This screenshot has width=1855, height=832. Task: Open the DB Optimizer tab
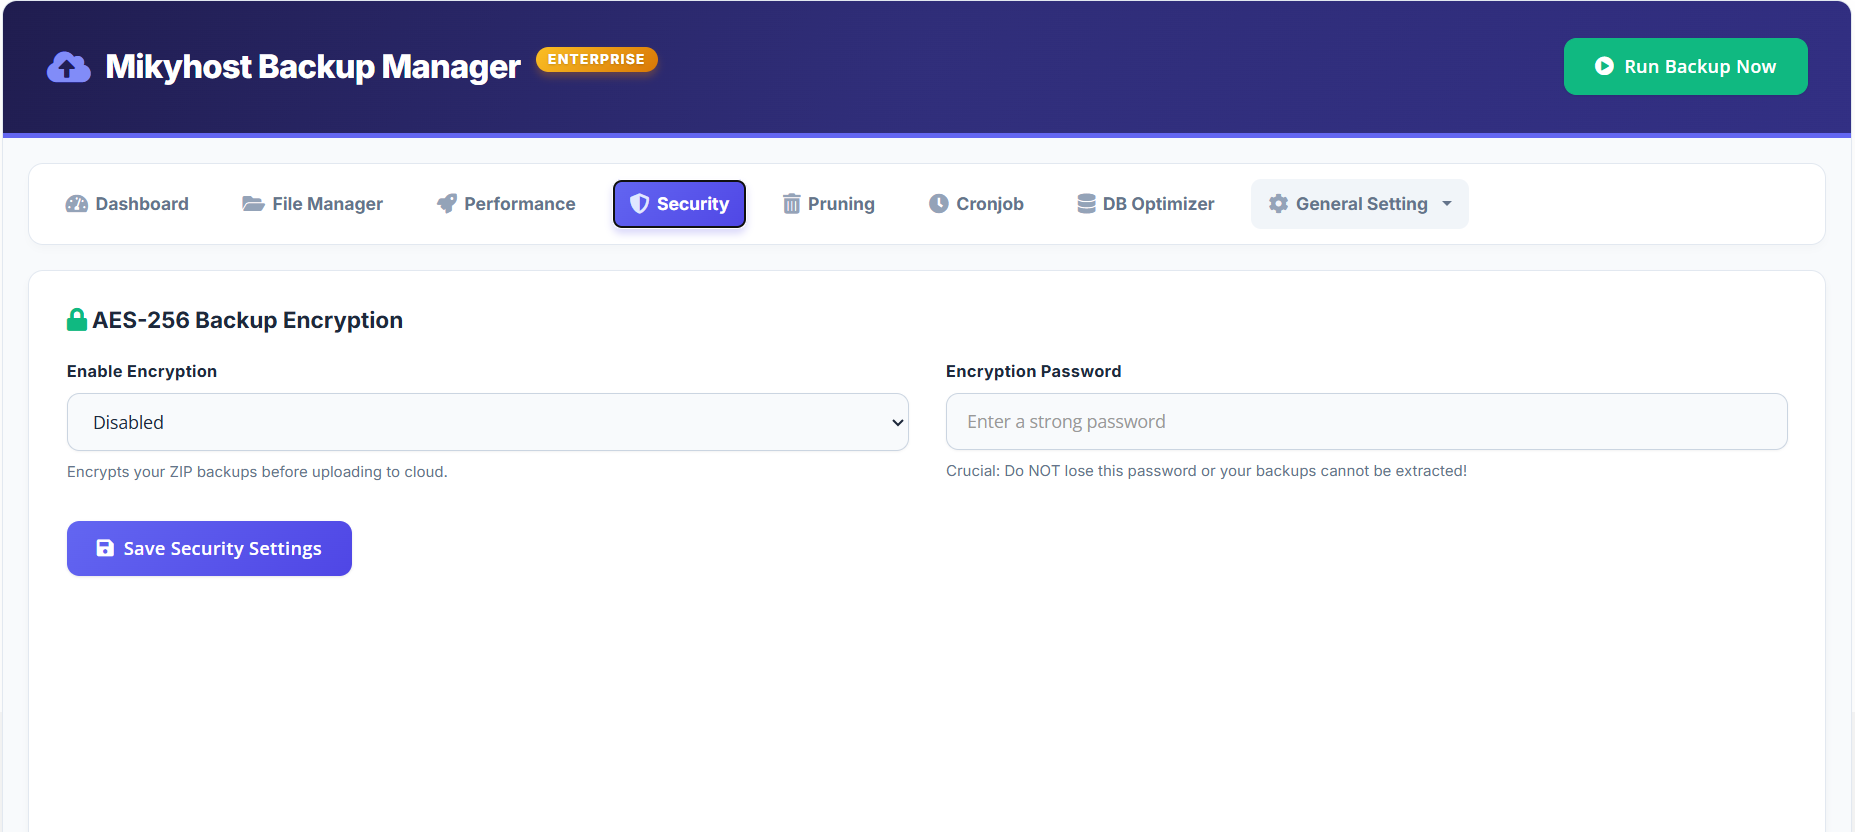pyautogui.click(x=1146, y=204)
